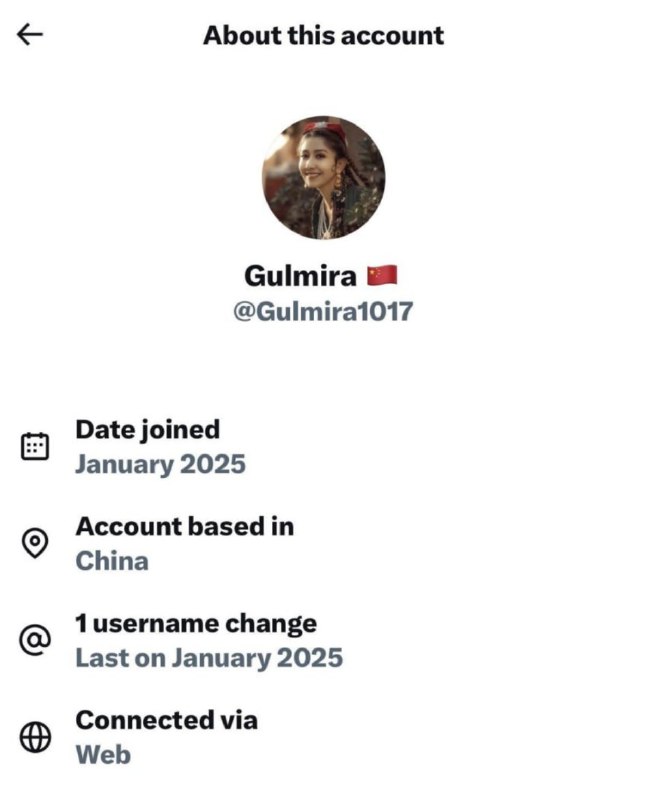
Task: Select the display name Gulmira
Action: [x=300, y=276]
